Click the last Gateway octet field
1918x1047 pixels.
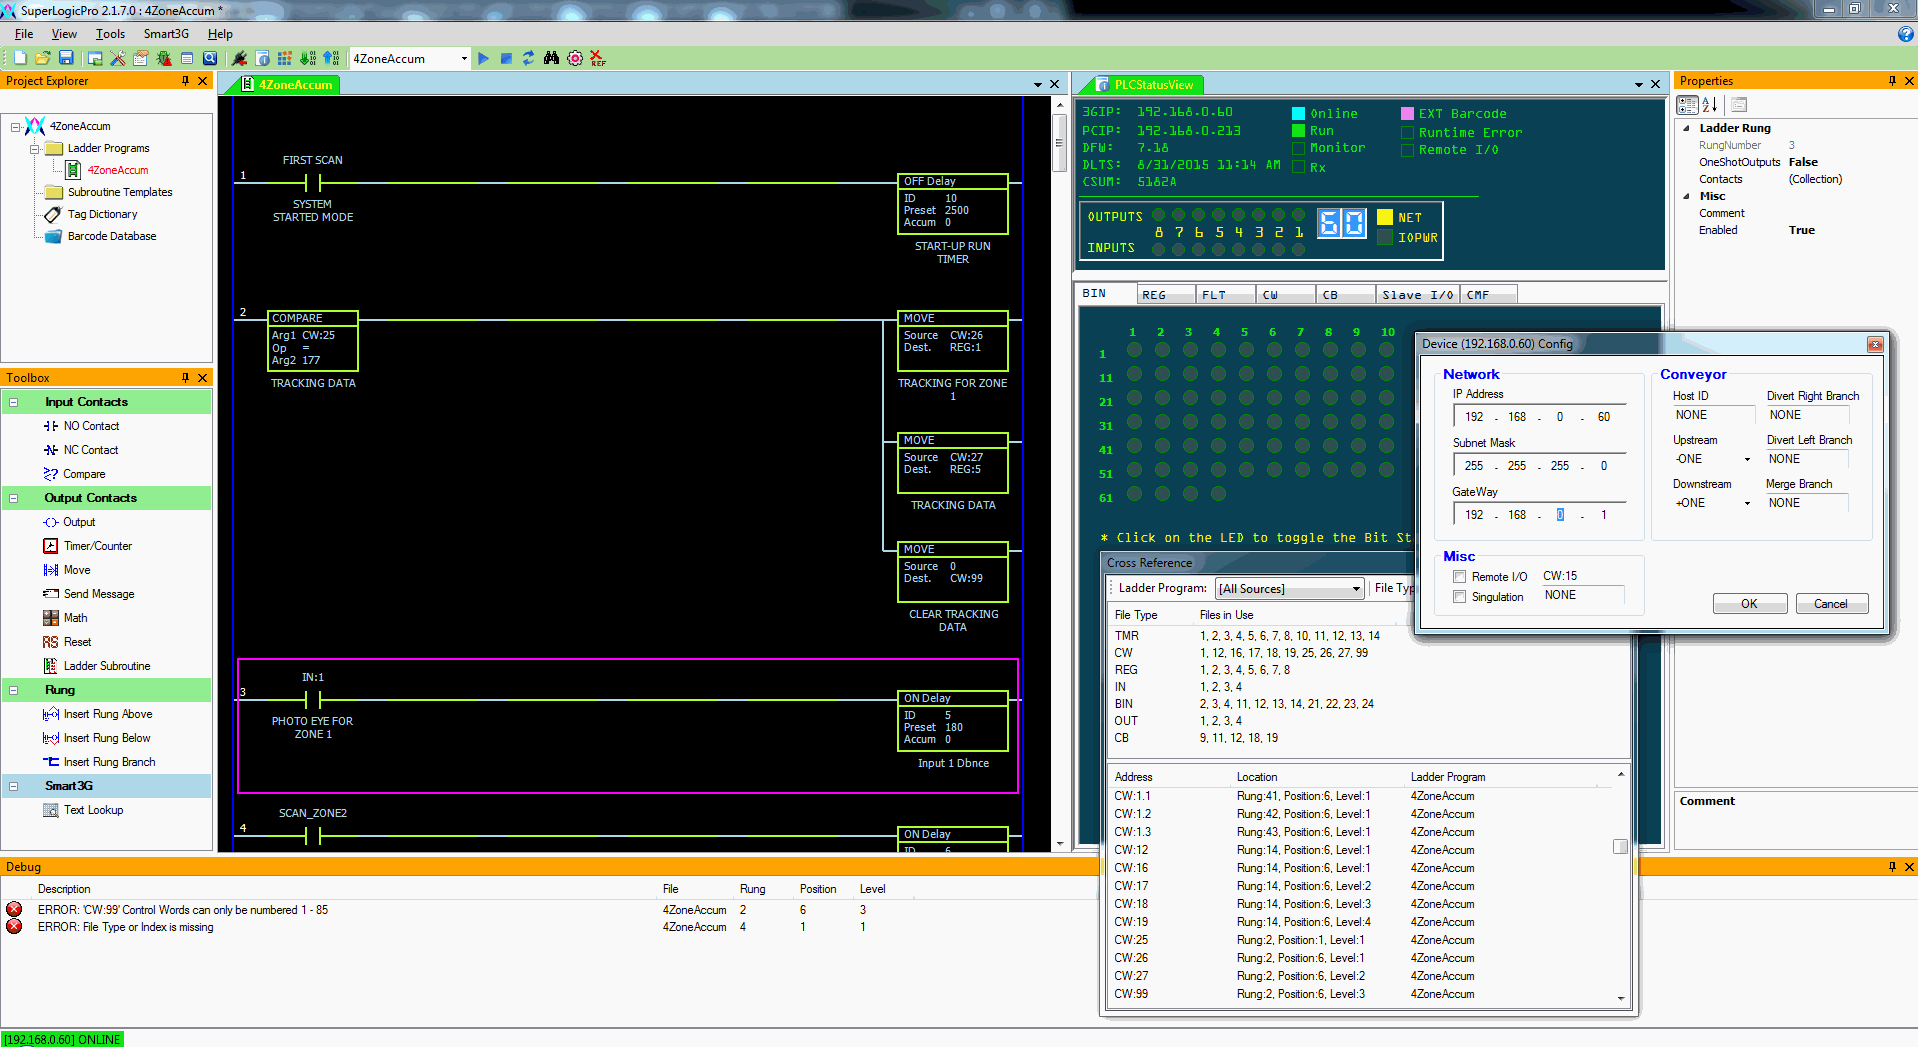(1604, 515)
